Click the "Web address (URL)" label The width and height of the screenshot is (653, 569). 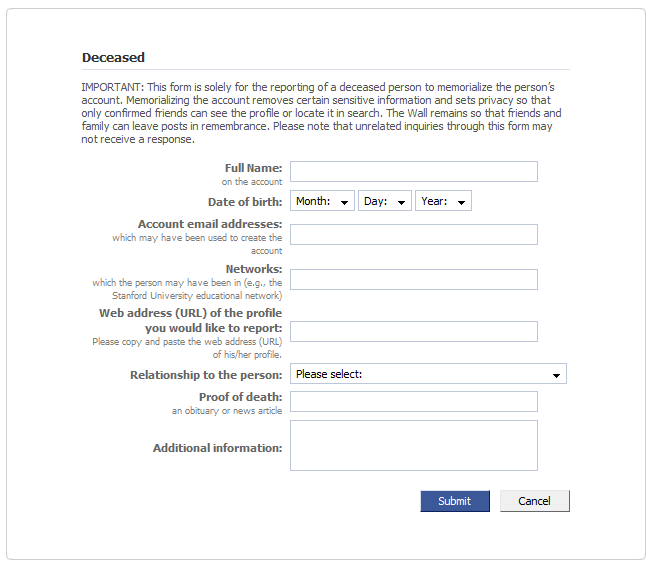tap(190, 313)
